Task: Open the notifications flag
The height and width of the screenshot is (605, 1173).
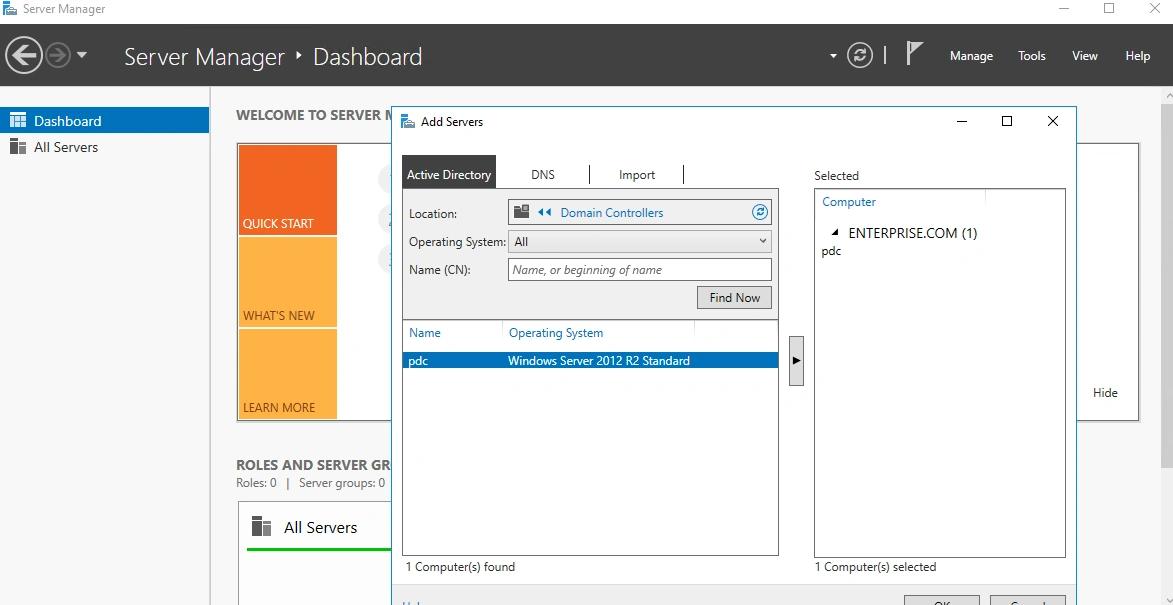Action: coord(914,54)
